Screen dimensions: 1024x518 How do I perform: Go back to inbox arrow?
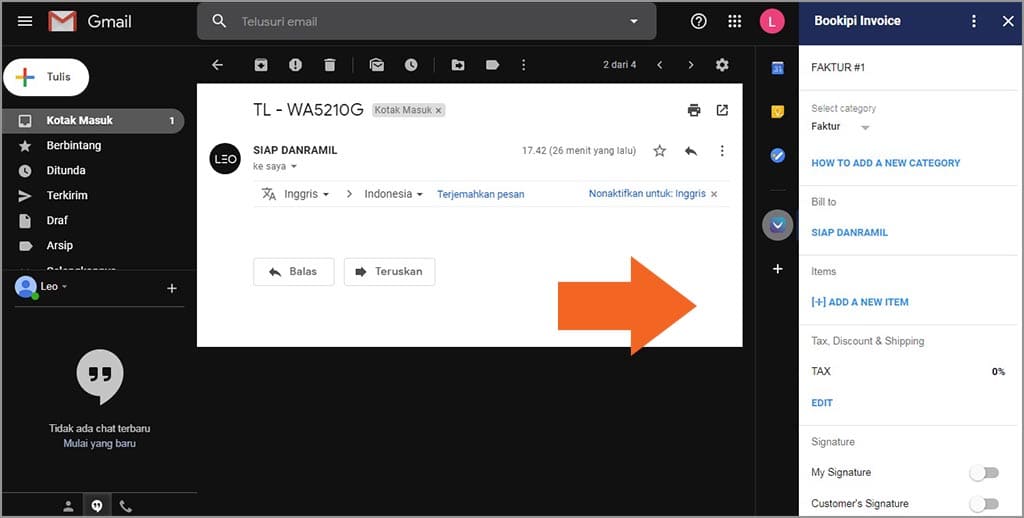tap(217, 65)
